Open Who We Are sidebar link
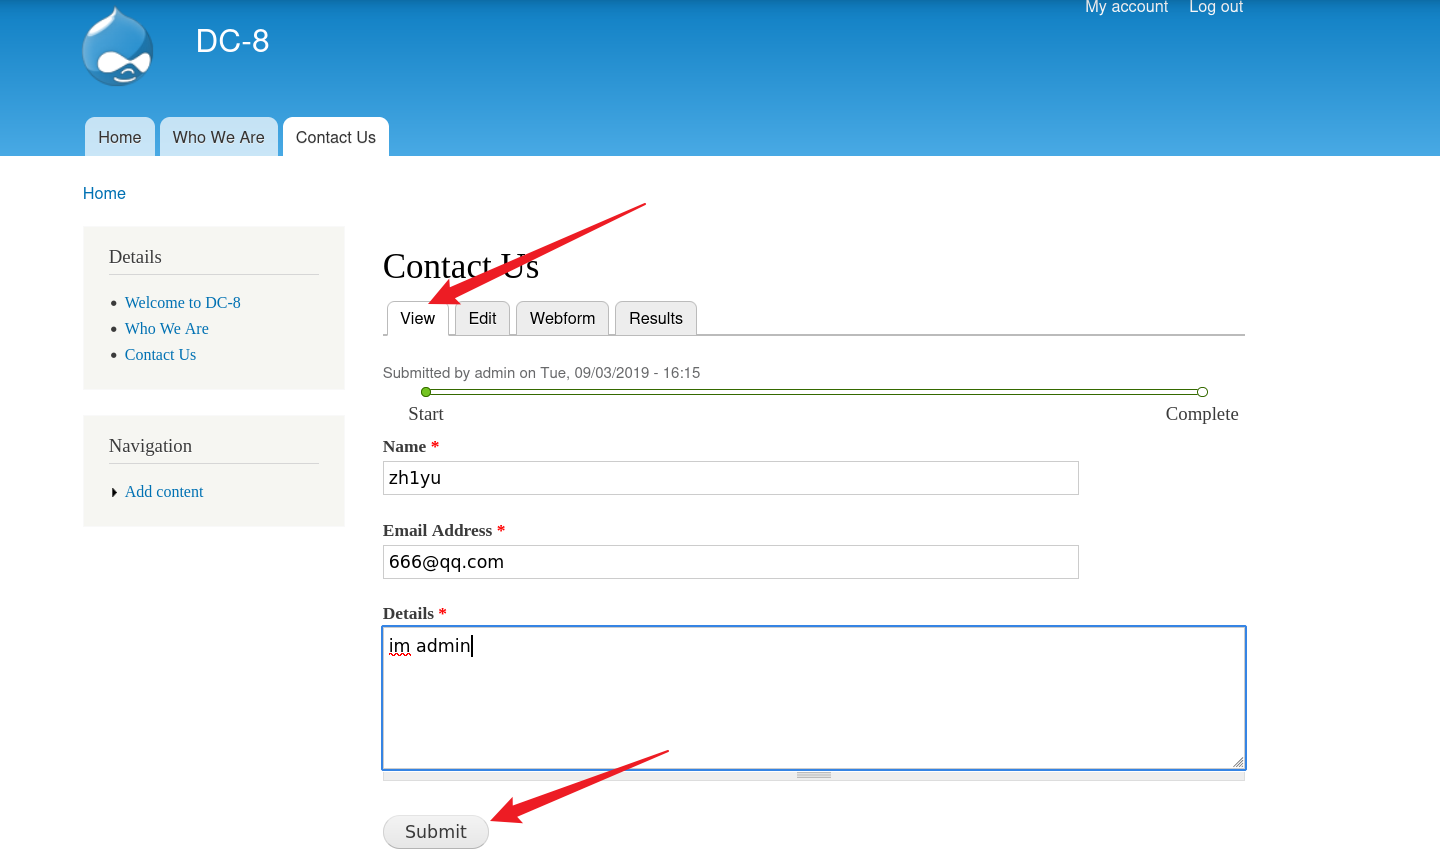The image size is (1440, 864). pyautogui.click(x=166, y=328)
